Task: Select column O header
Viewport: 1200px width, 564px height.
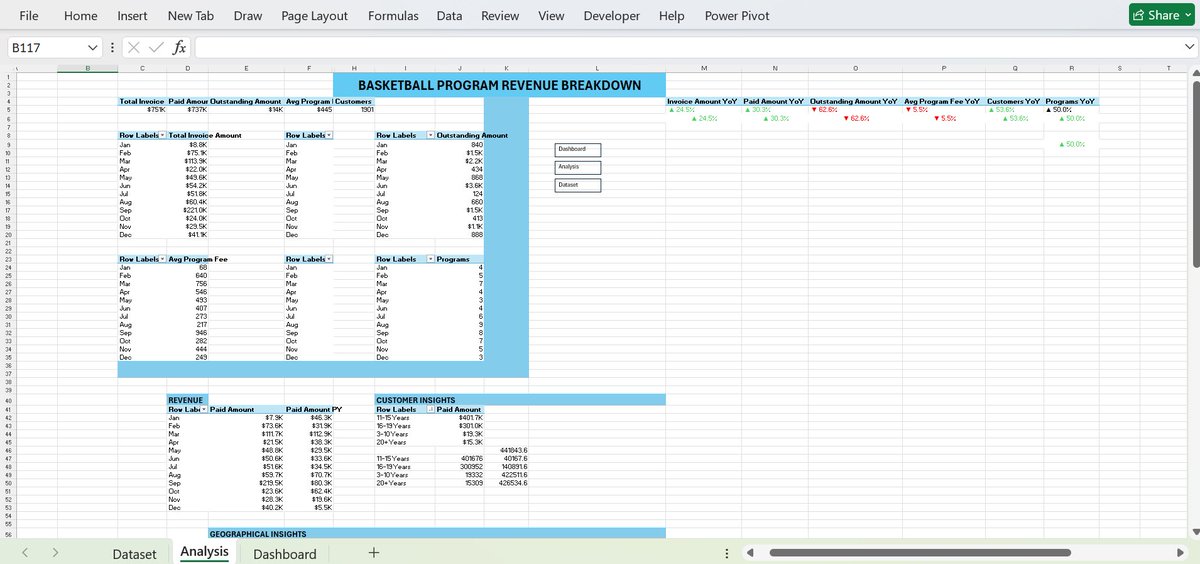Action: [x=855, y=68]
